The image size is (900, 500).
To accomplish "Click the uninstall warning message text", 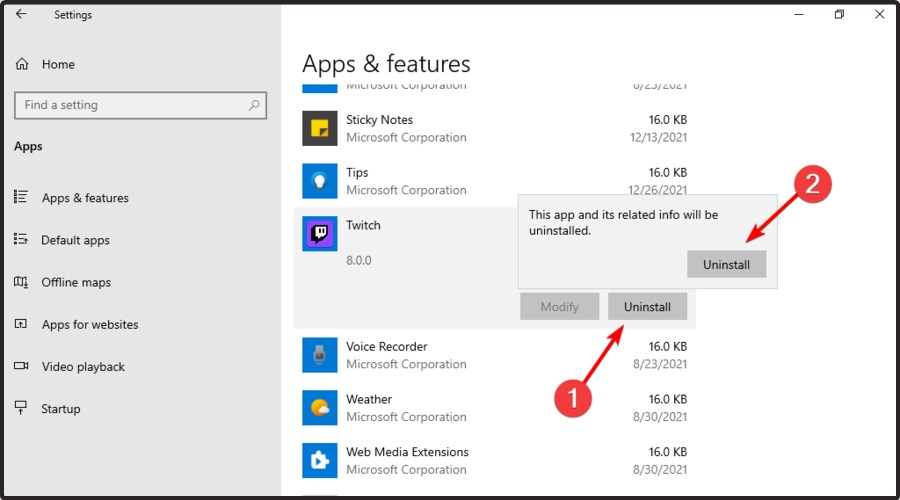I will (623, 223).
